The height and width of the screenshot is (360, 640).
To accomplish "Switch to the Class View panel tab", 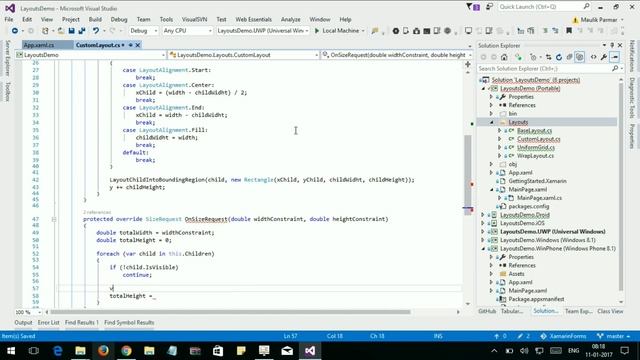I will 610,311.
